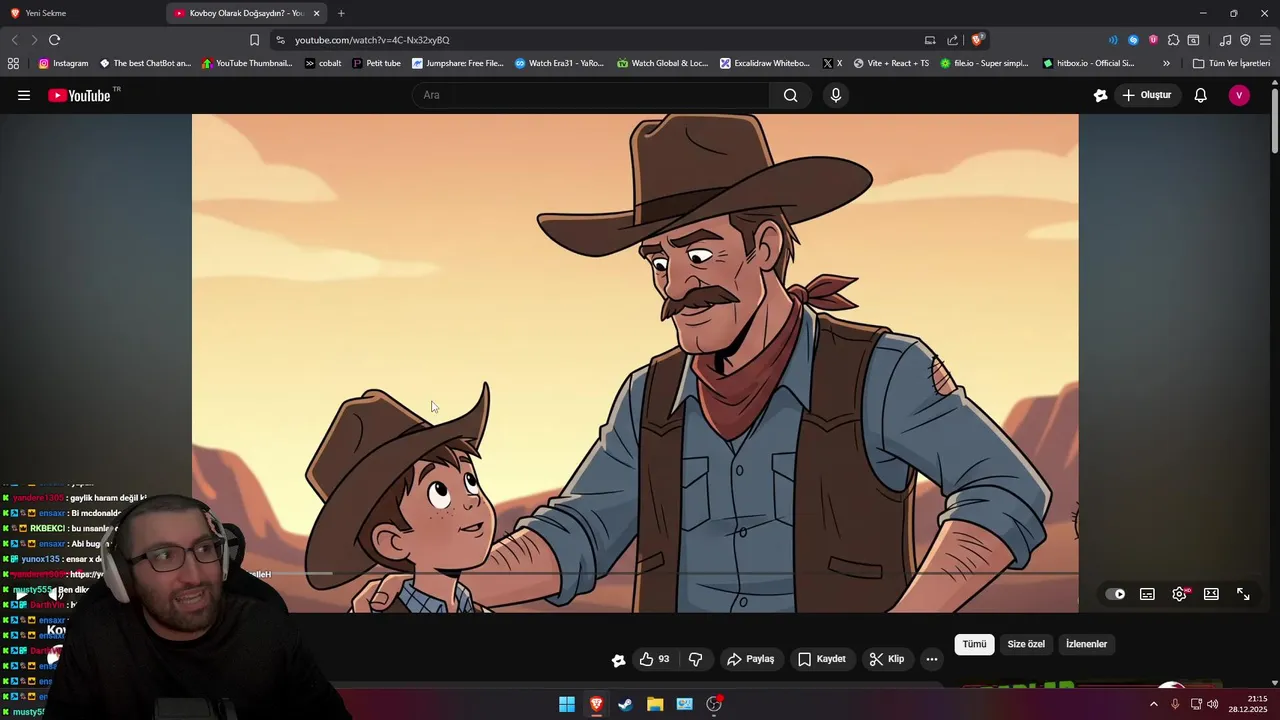Open the taskbar clock and date
The width and height of the screenshot is (1280, 720).
coord(1249,704)
